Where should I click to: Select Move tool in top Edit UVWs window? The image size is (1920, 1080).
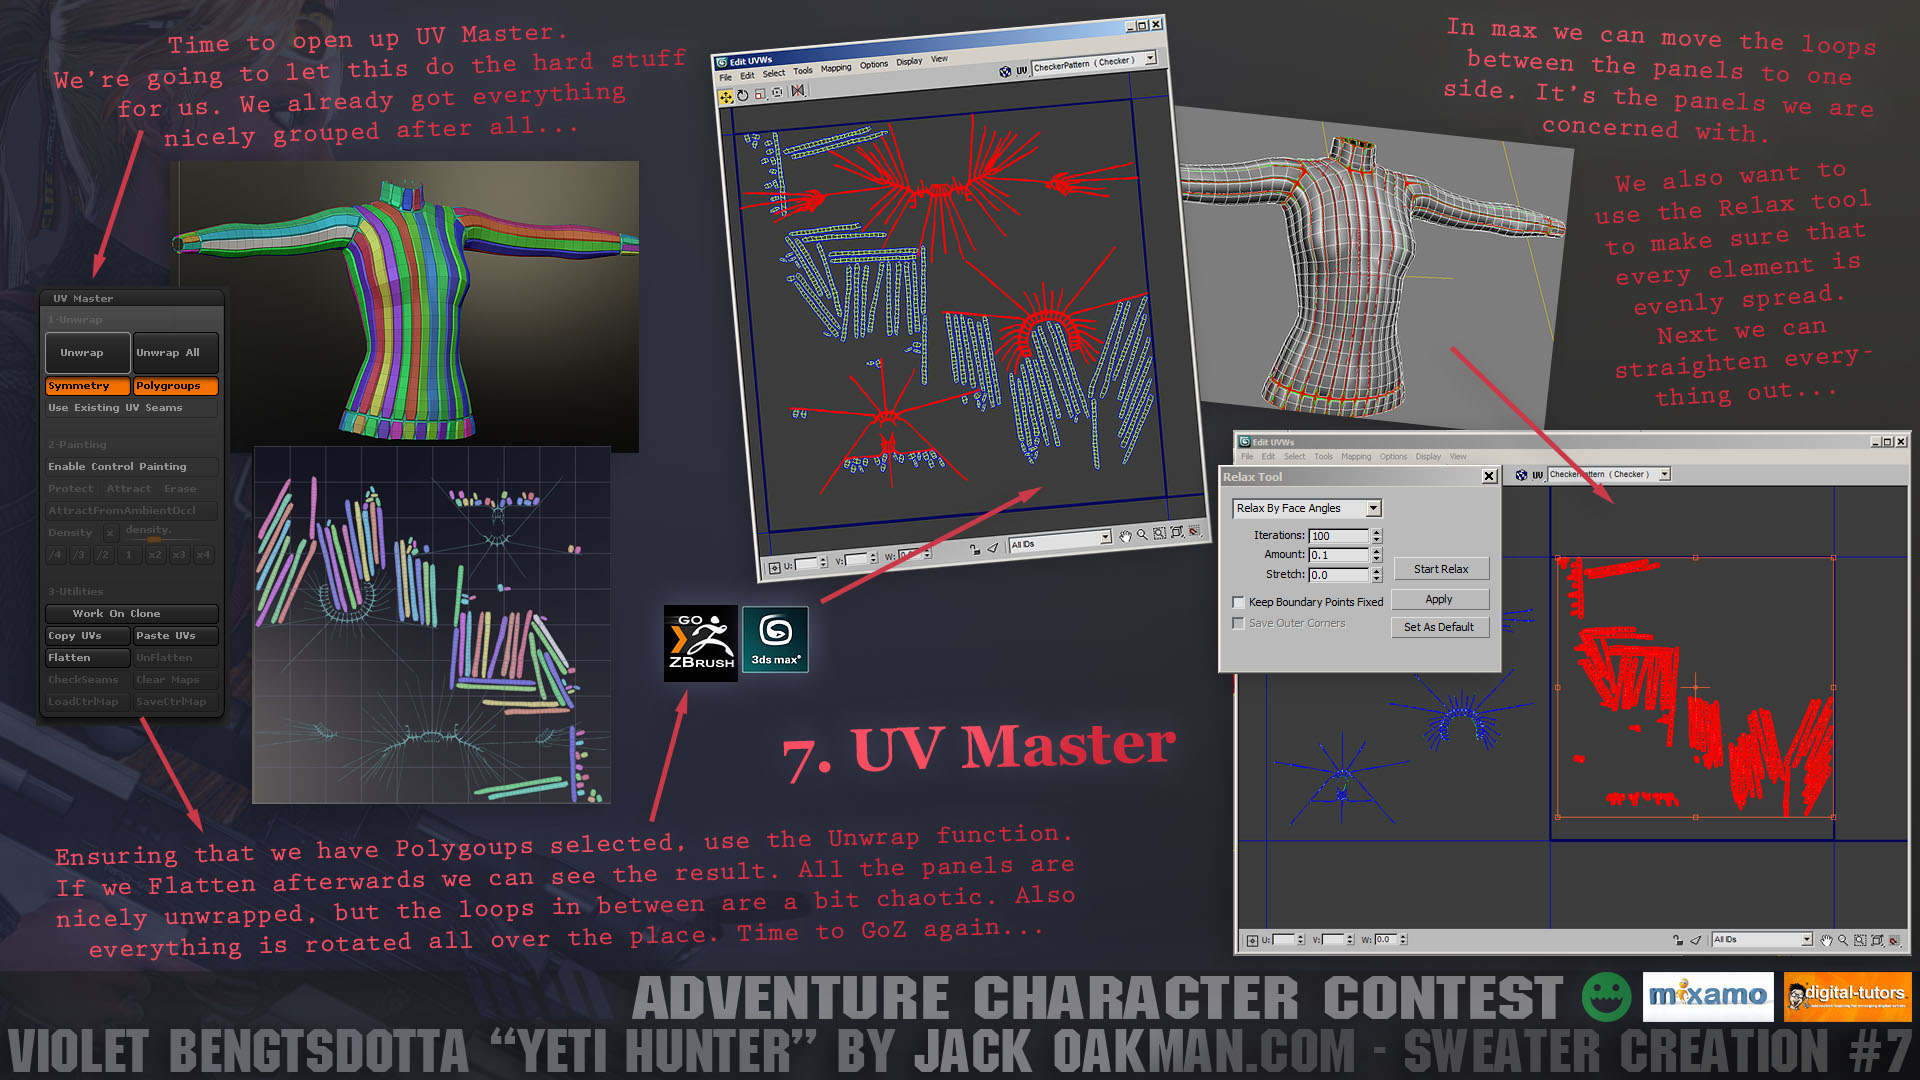(726, 97)
